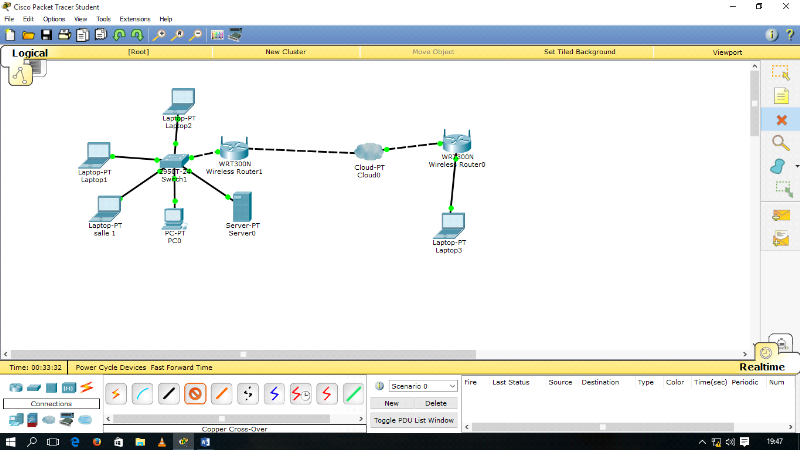Choose the Console cable
This screenshot has height=450, width=800.
coord(142,394)
